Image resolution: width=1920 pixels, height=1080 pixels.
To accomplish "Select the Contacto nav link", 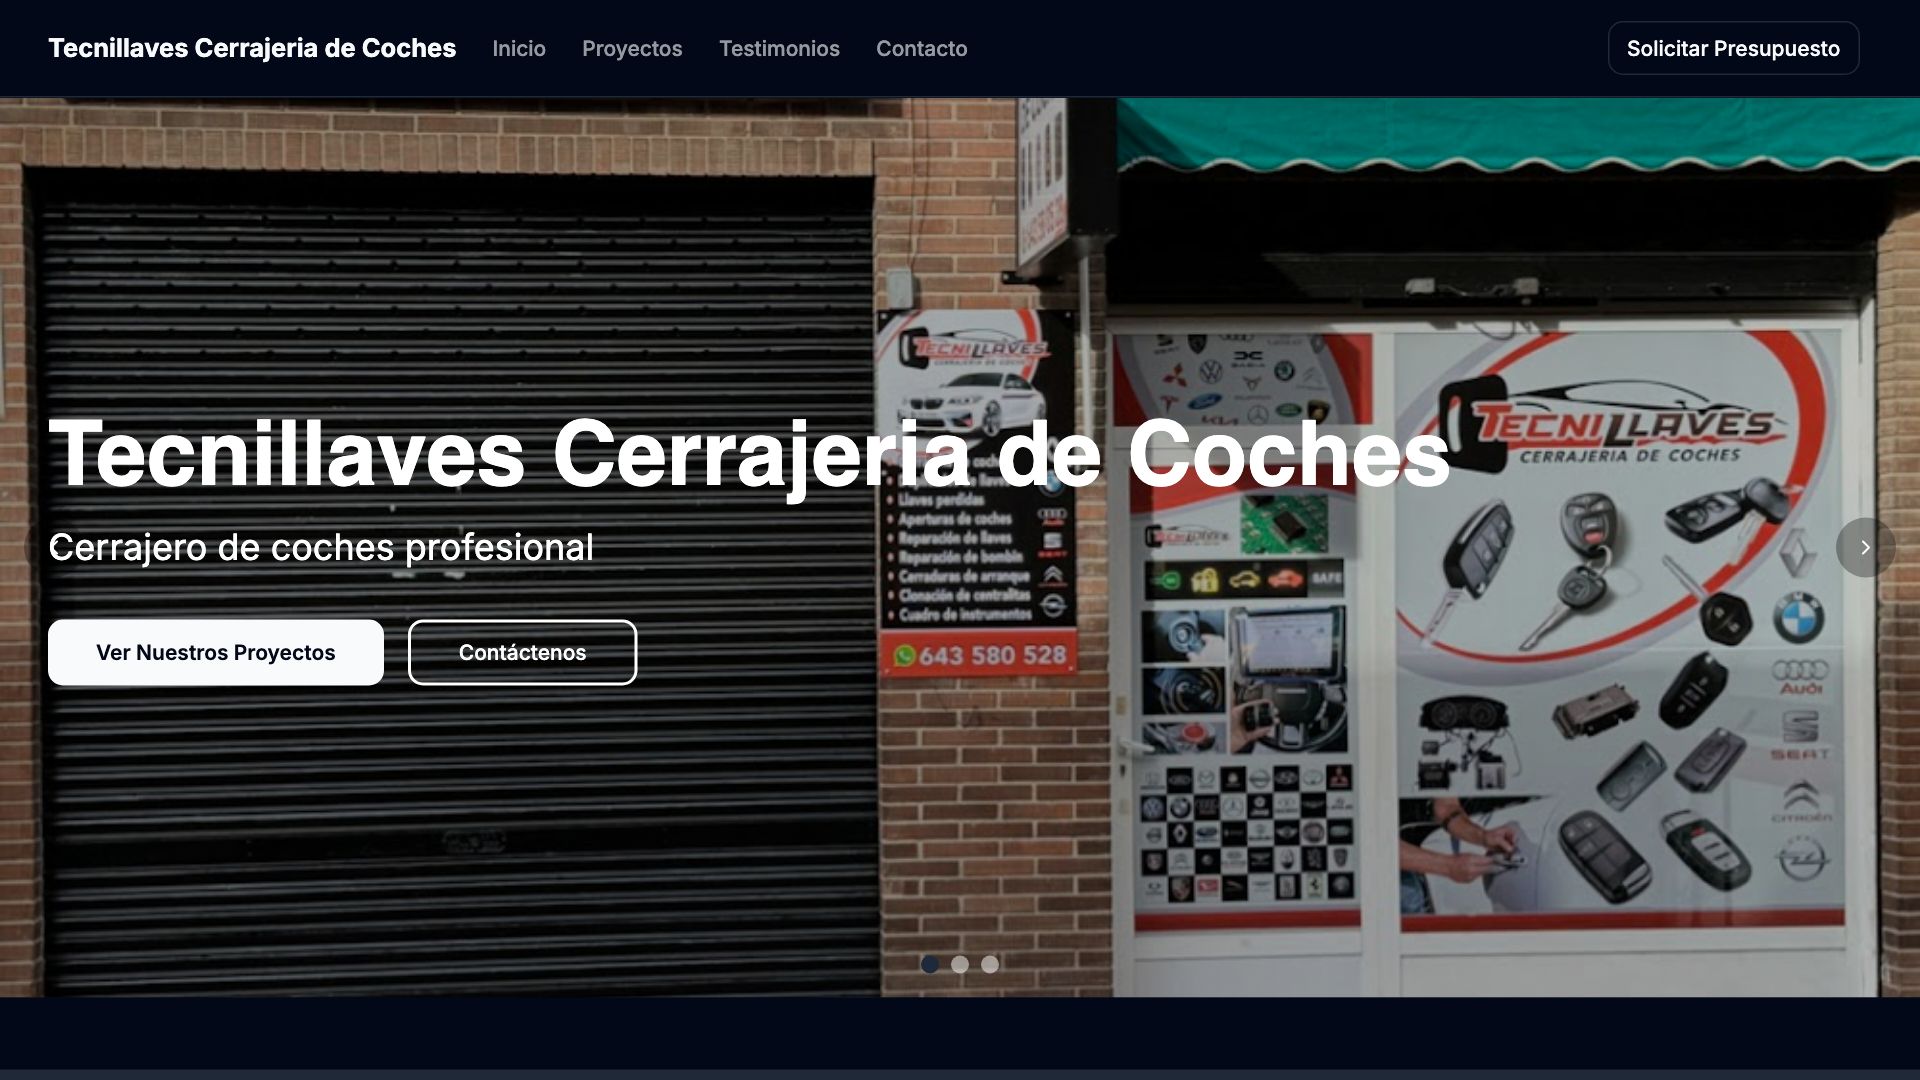I will (x=922, y=48).
